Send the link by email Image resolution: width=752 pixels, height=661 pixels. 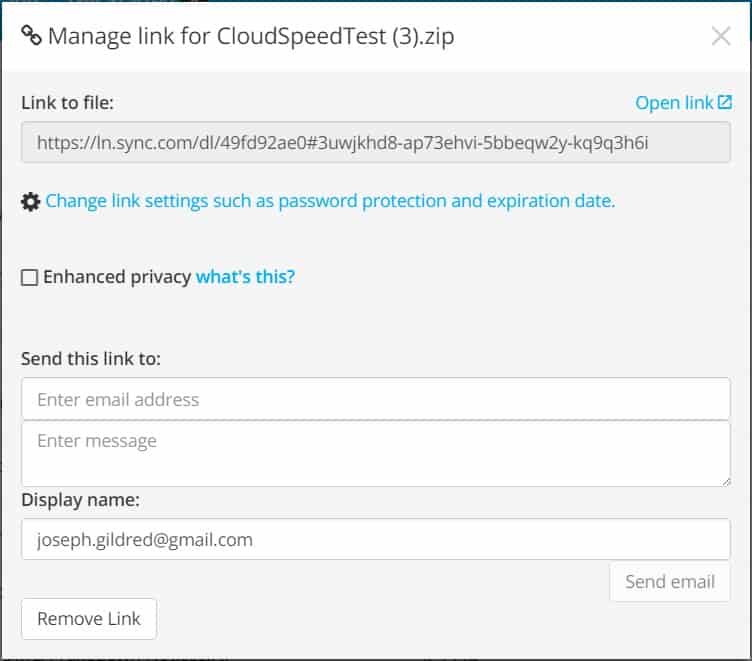pyautogui.click(x=670, y=582)
